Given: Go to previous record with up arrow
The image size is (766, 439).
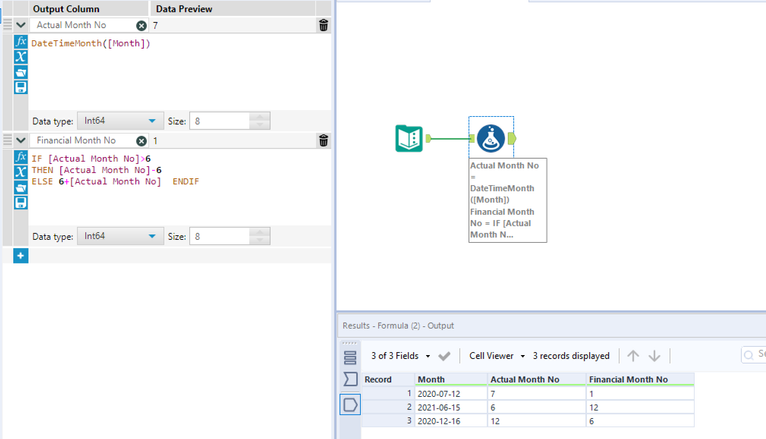Looking at the screenshot, I should 633,355.
